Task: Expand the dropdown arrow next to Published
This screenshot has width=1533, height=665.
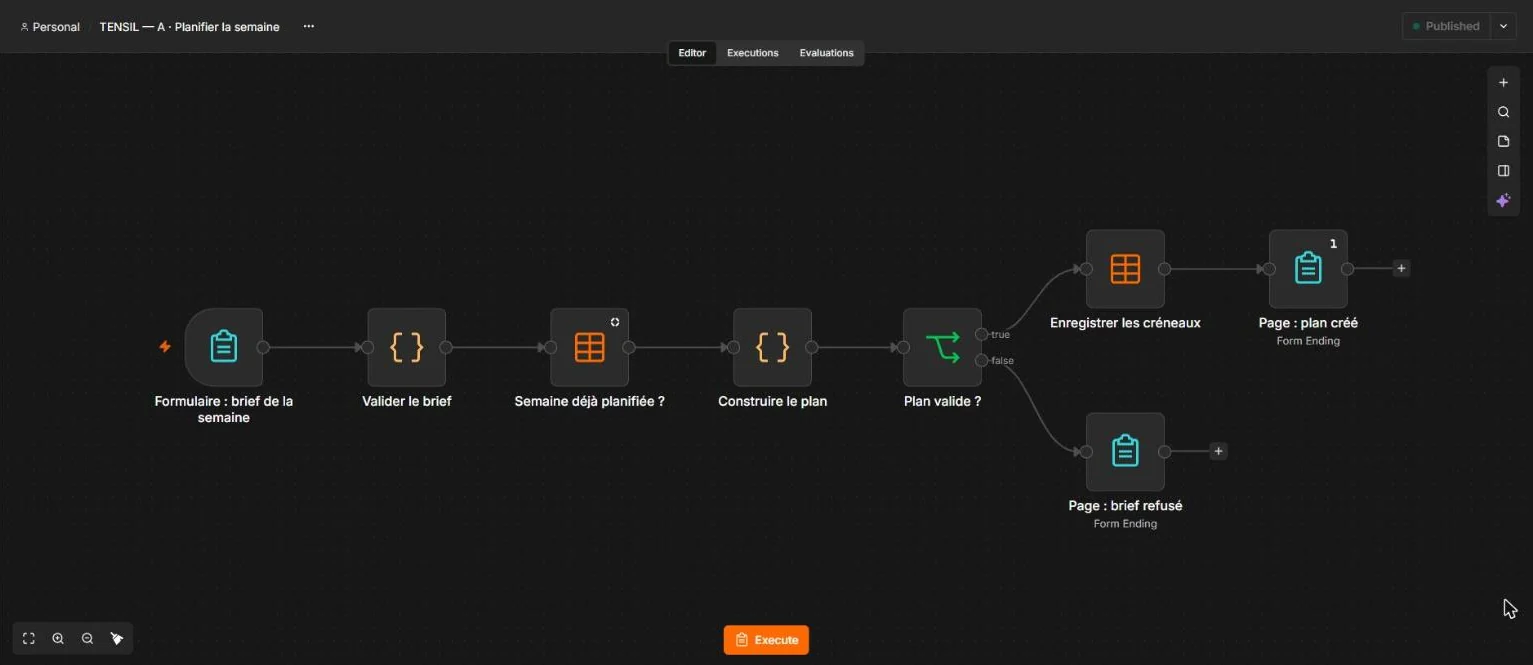Action: click(x=1503, y=26)
